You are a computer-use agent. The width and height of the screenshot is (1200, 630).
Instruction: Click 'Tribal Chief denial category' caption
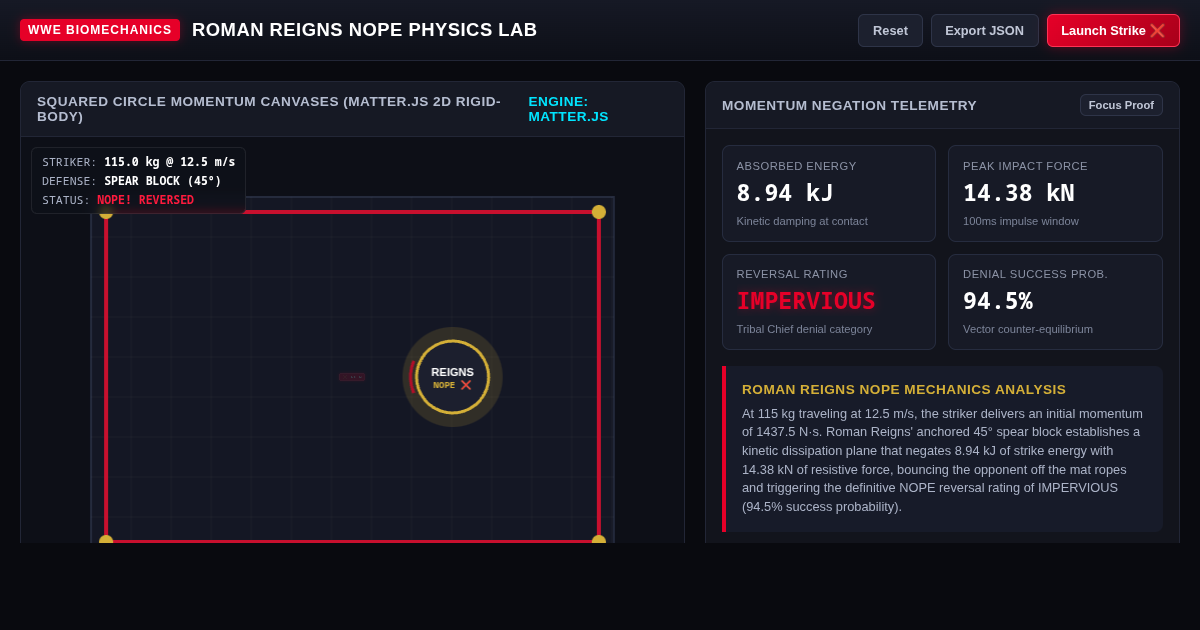(x=804, y=329)
